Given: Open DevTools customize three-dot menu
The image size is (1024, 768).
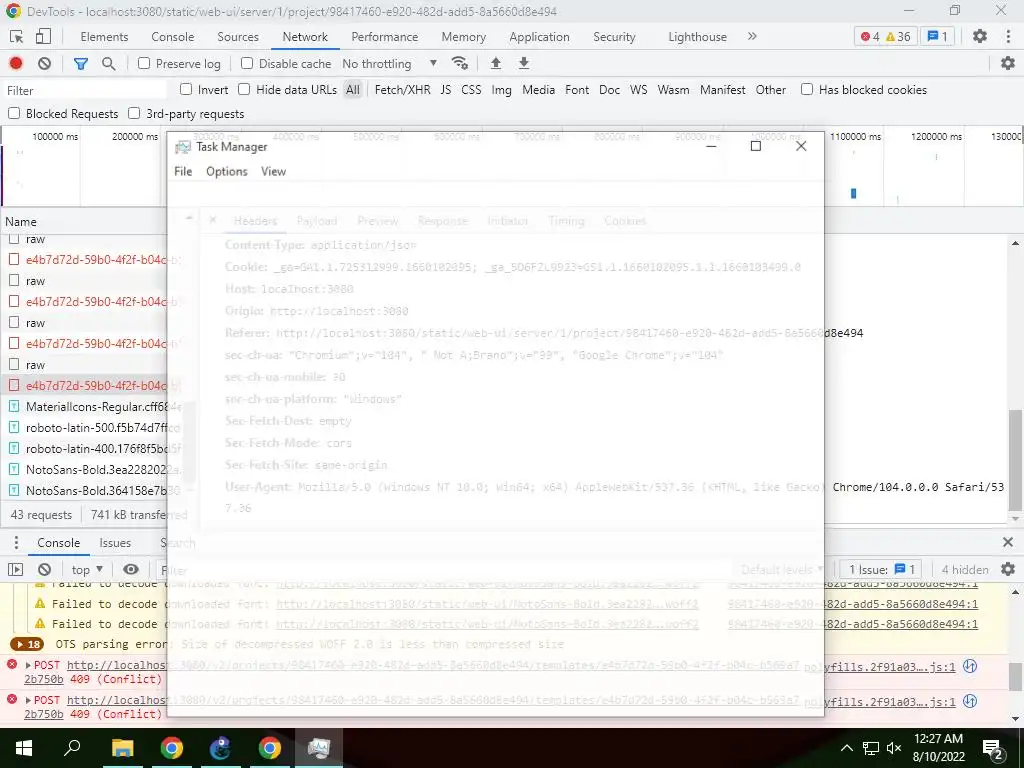Looking at the screenshot, I should (x=1008, y=37).
